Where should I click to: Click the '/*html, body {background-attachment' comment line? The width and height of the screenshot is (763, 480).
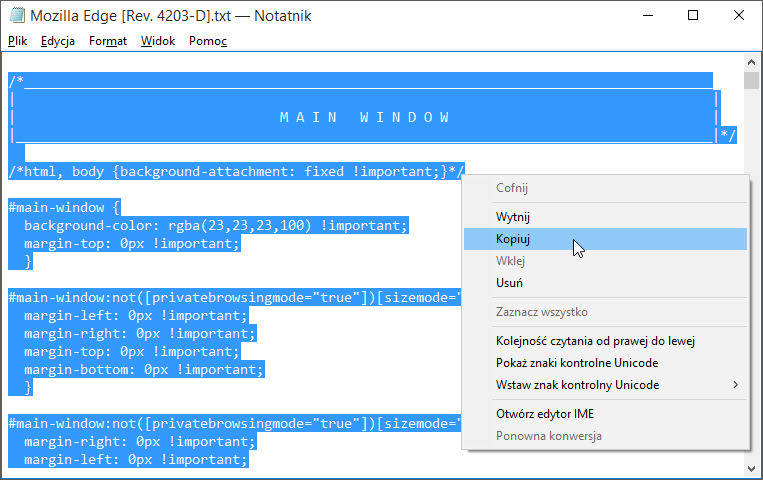pyautogui.click(x=236, y=172)
